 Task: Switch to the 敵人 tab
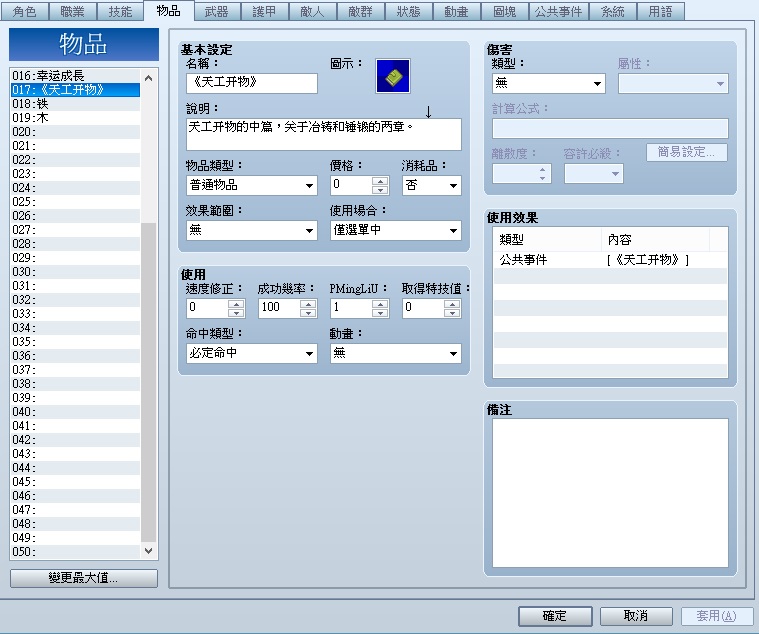[312, 11]
